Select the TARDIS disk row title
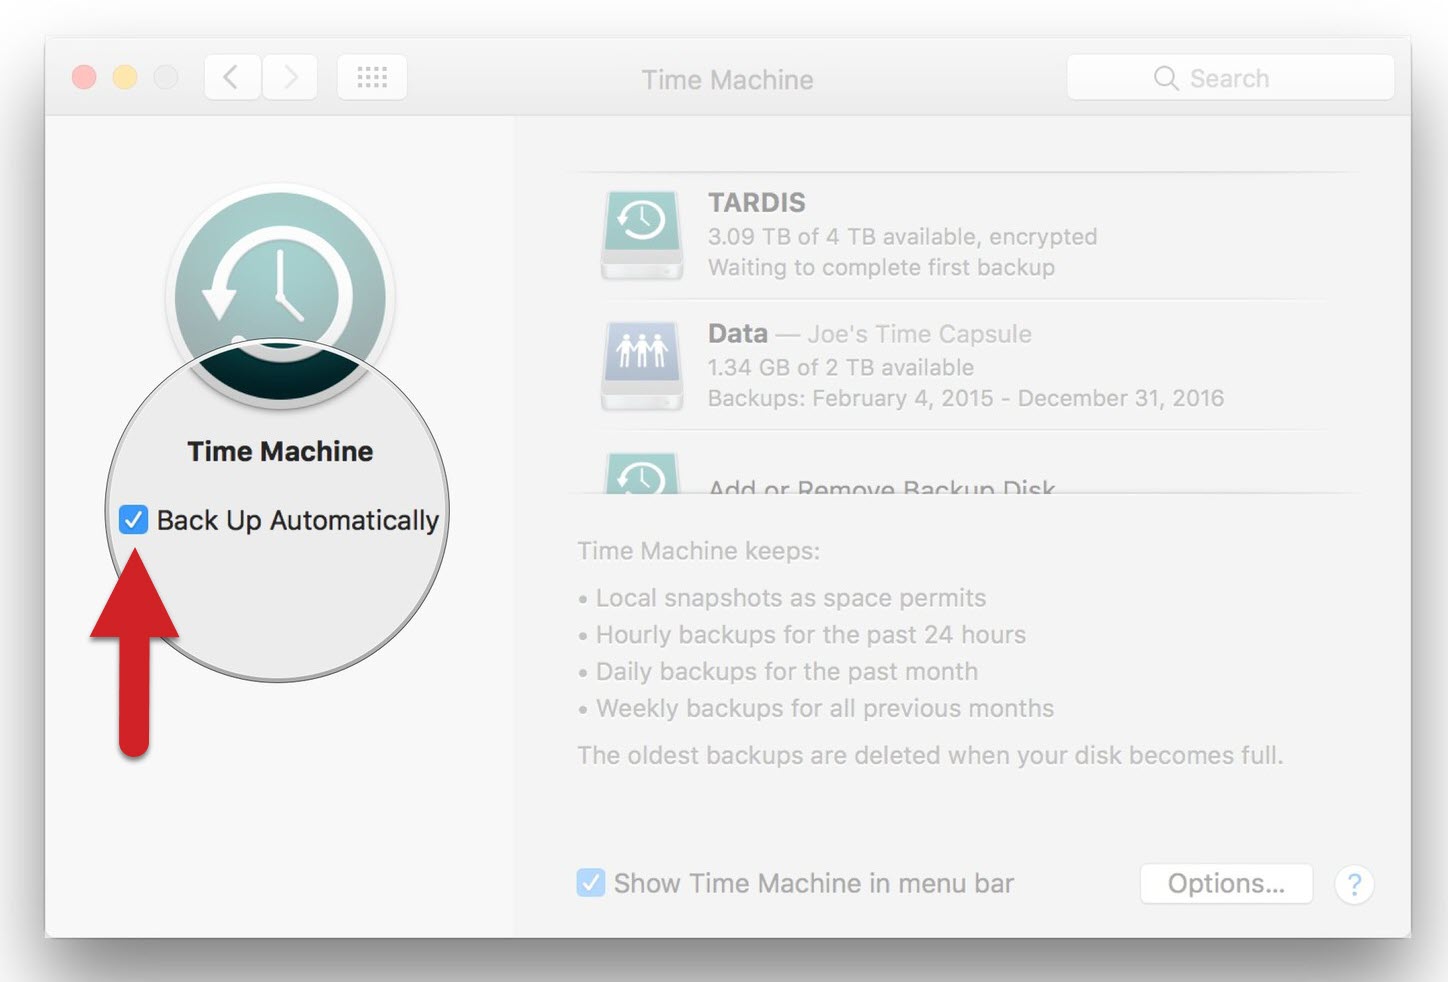 pos(757,203)
